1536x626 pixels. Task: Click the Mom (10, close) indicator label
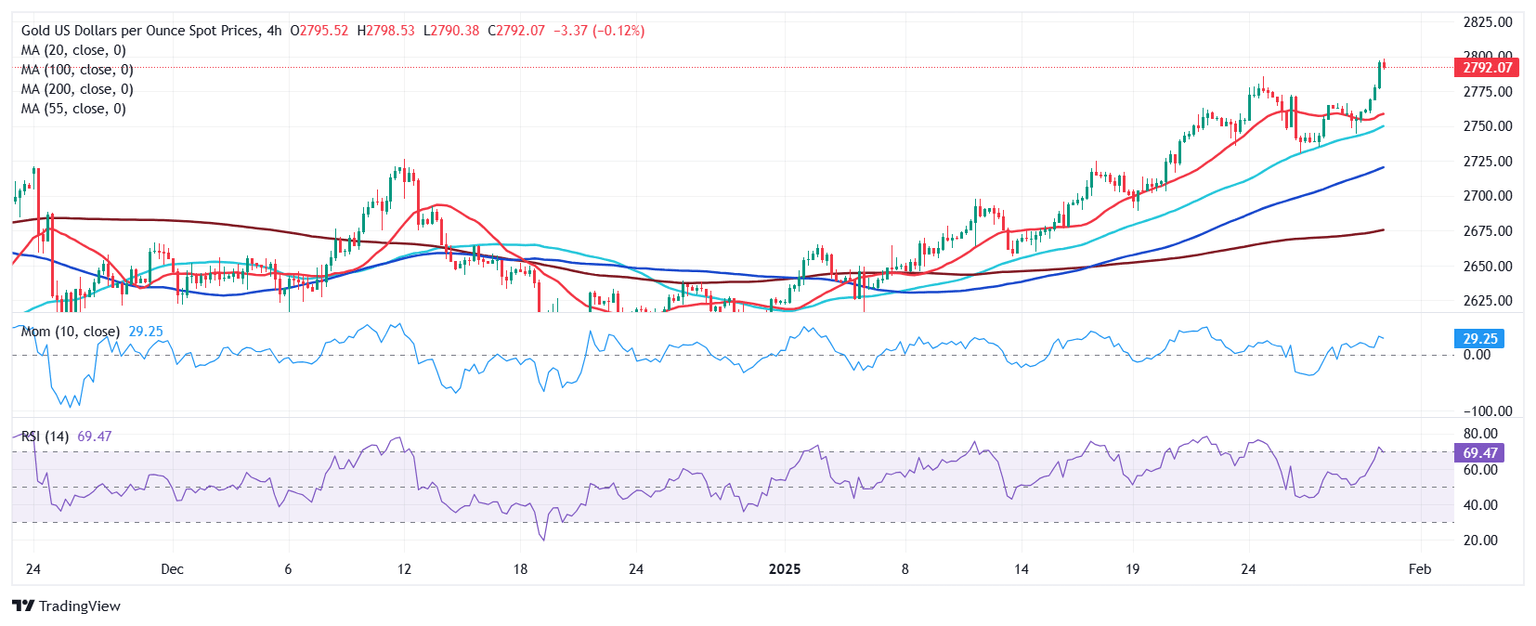(70, 331)
